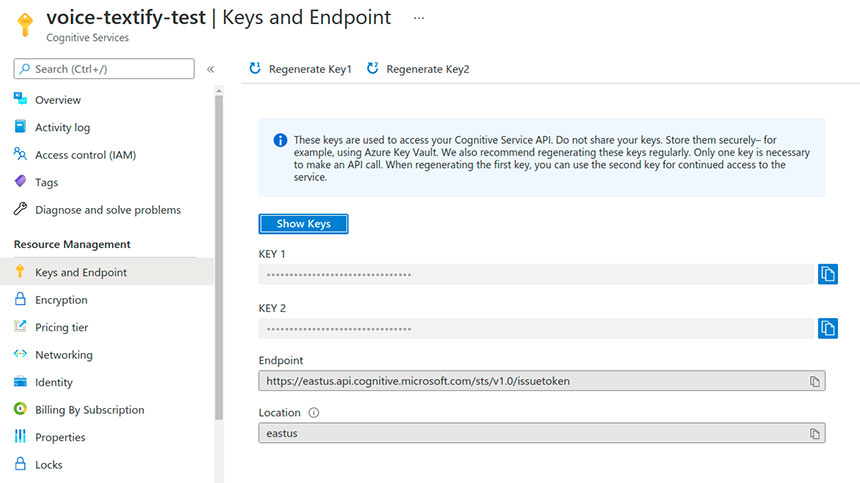The image size is (860, 483).
Task: Click Regenerate Key2
Action: [x=418, y=69]
